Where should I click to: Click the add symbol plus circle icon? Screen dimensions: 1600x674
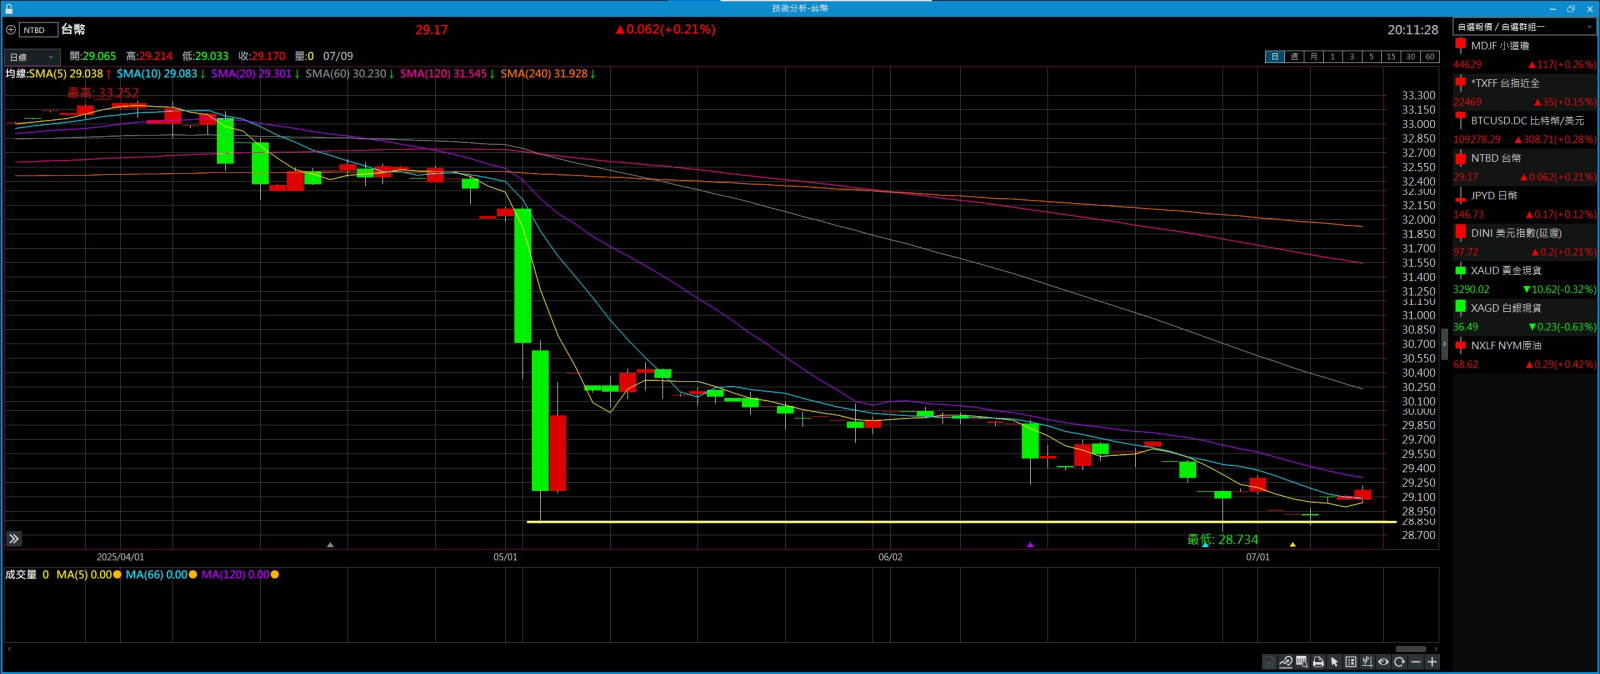point(11,30)
